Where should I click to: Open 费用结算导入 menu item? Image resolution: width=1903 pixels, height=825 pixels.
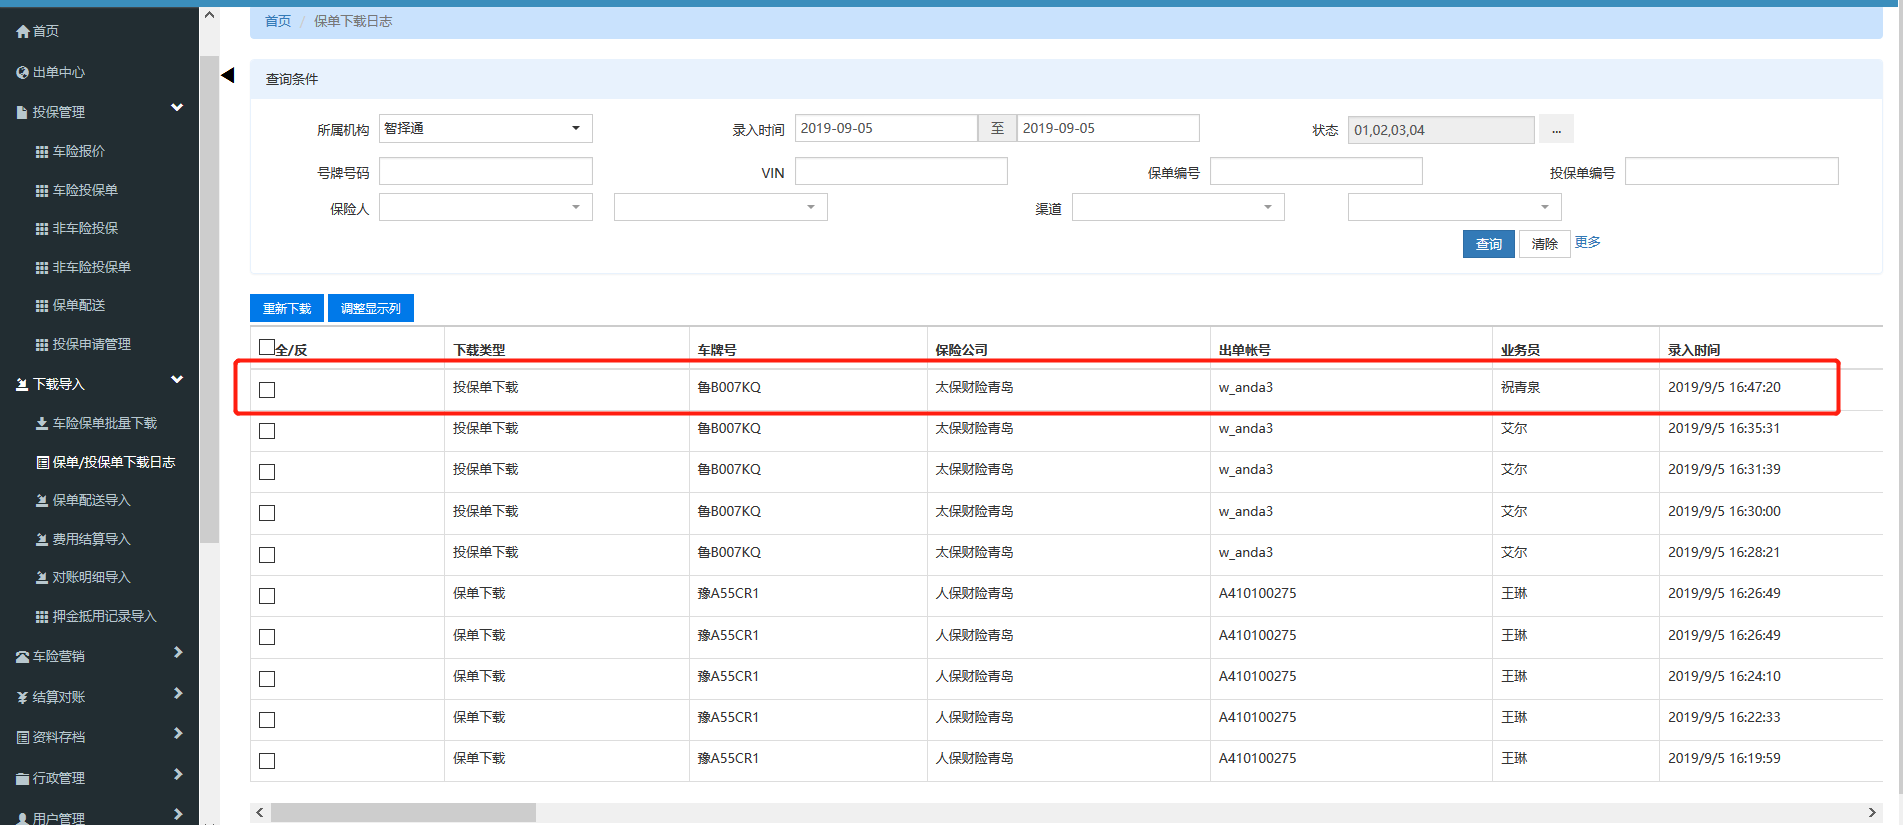91,540
